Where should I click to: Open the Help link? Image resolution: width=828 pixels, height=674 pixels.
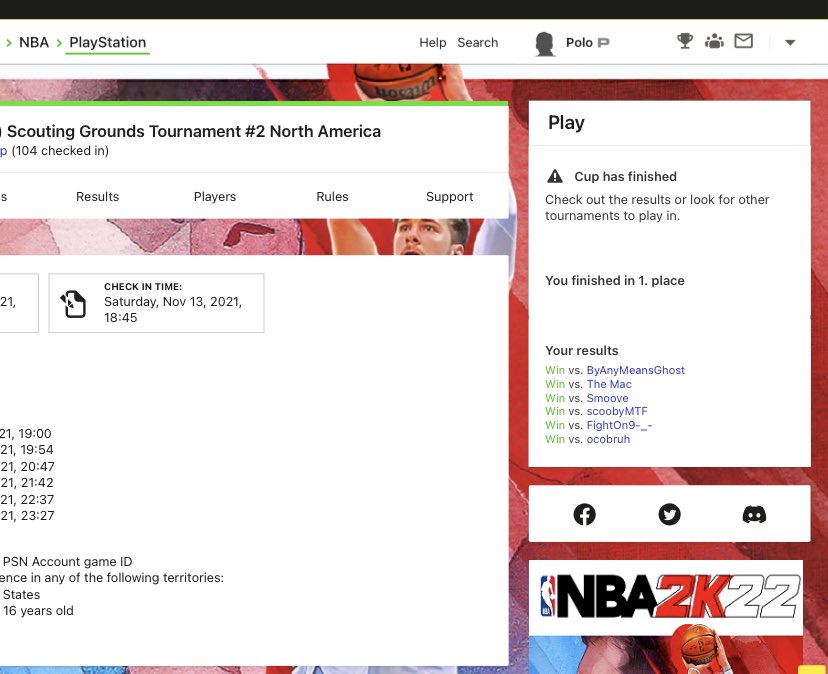(x=432, y=43)
